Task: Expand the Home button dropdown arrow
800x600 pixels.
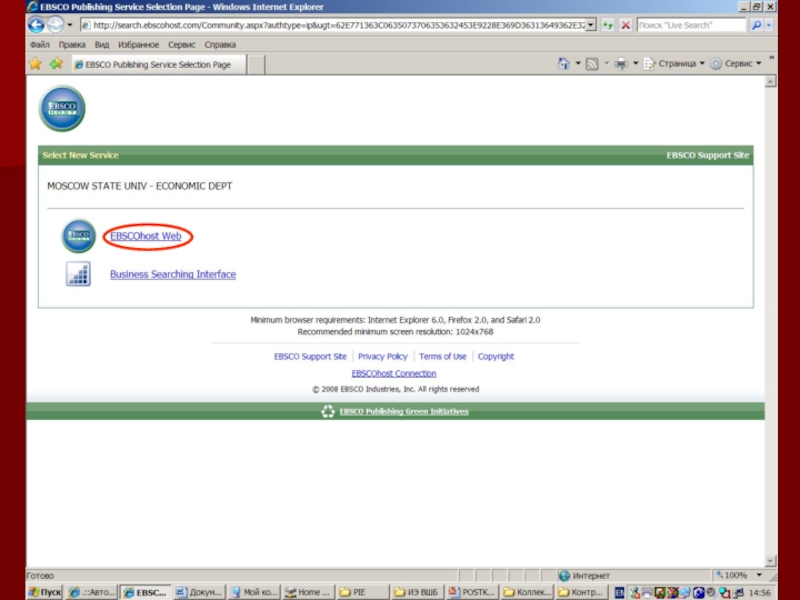Action: [578, 64]
